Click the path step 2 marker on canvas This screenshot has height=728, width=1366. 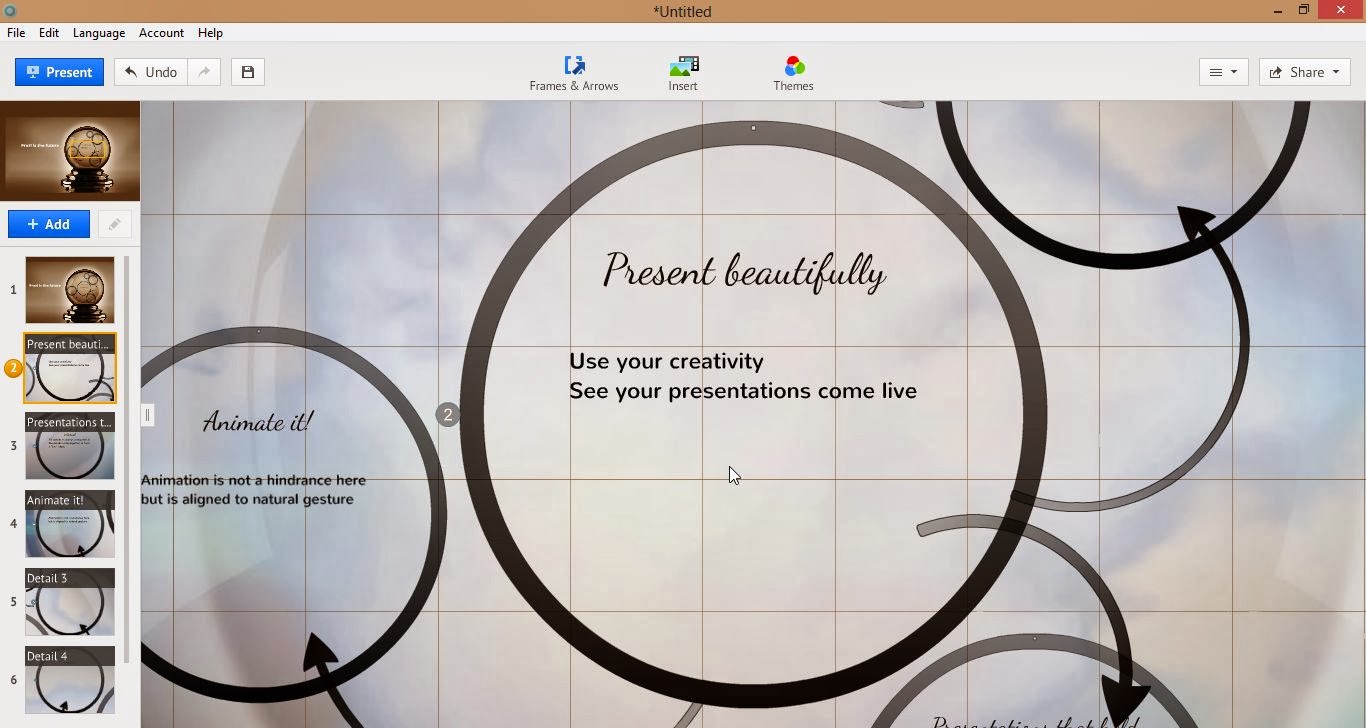pos(448,415)
